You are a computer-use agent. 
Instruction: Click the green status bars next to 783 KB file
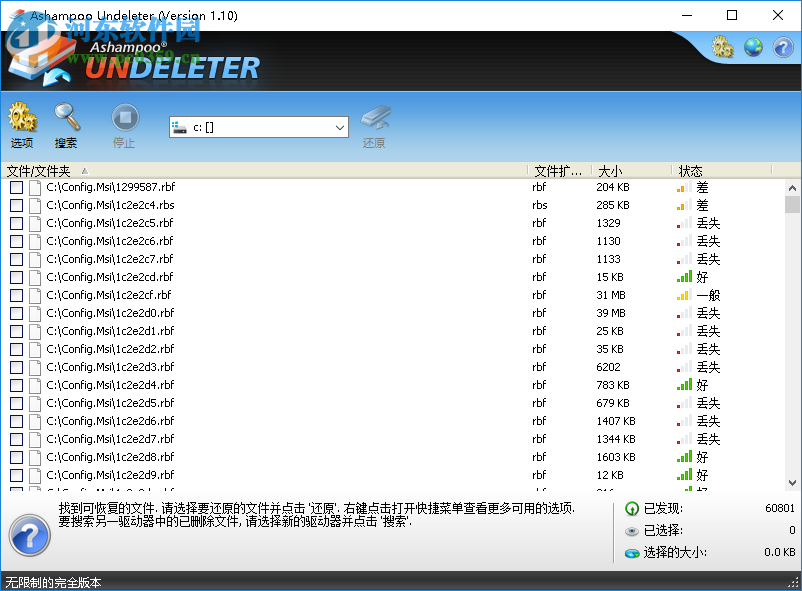pos(681,384)
